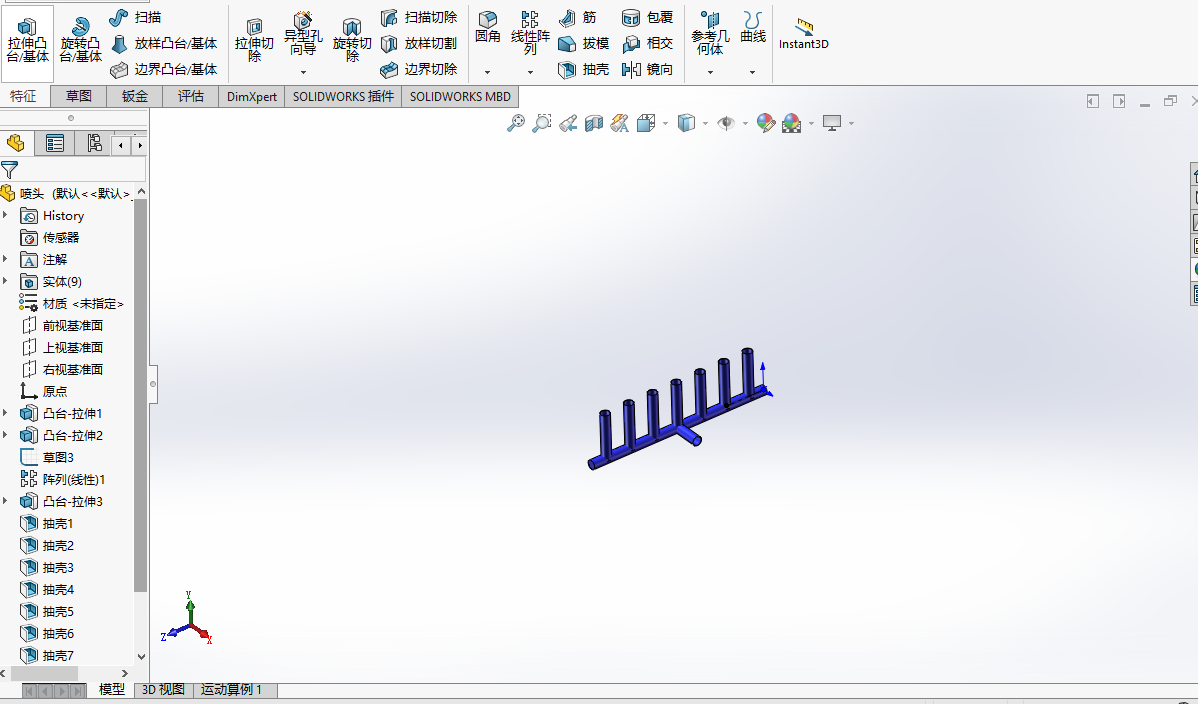
Task: Click the edit appearance color ball icon
Action: tap(766, 123)
